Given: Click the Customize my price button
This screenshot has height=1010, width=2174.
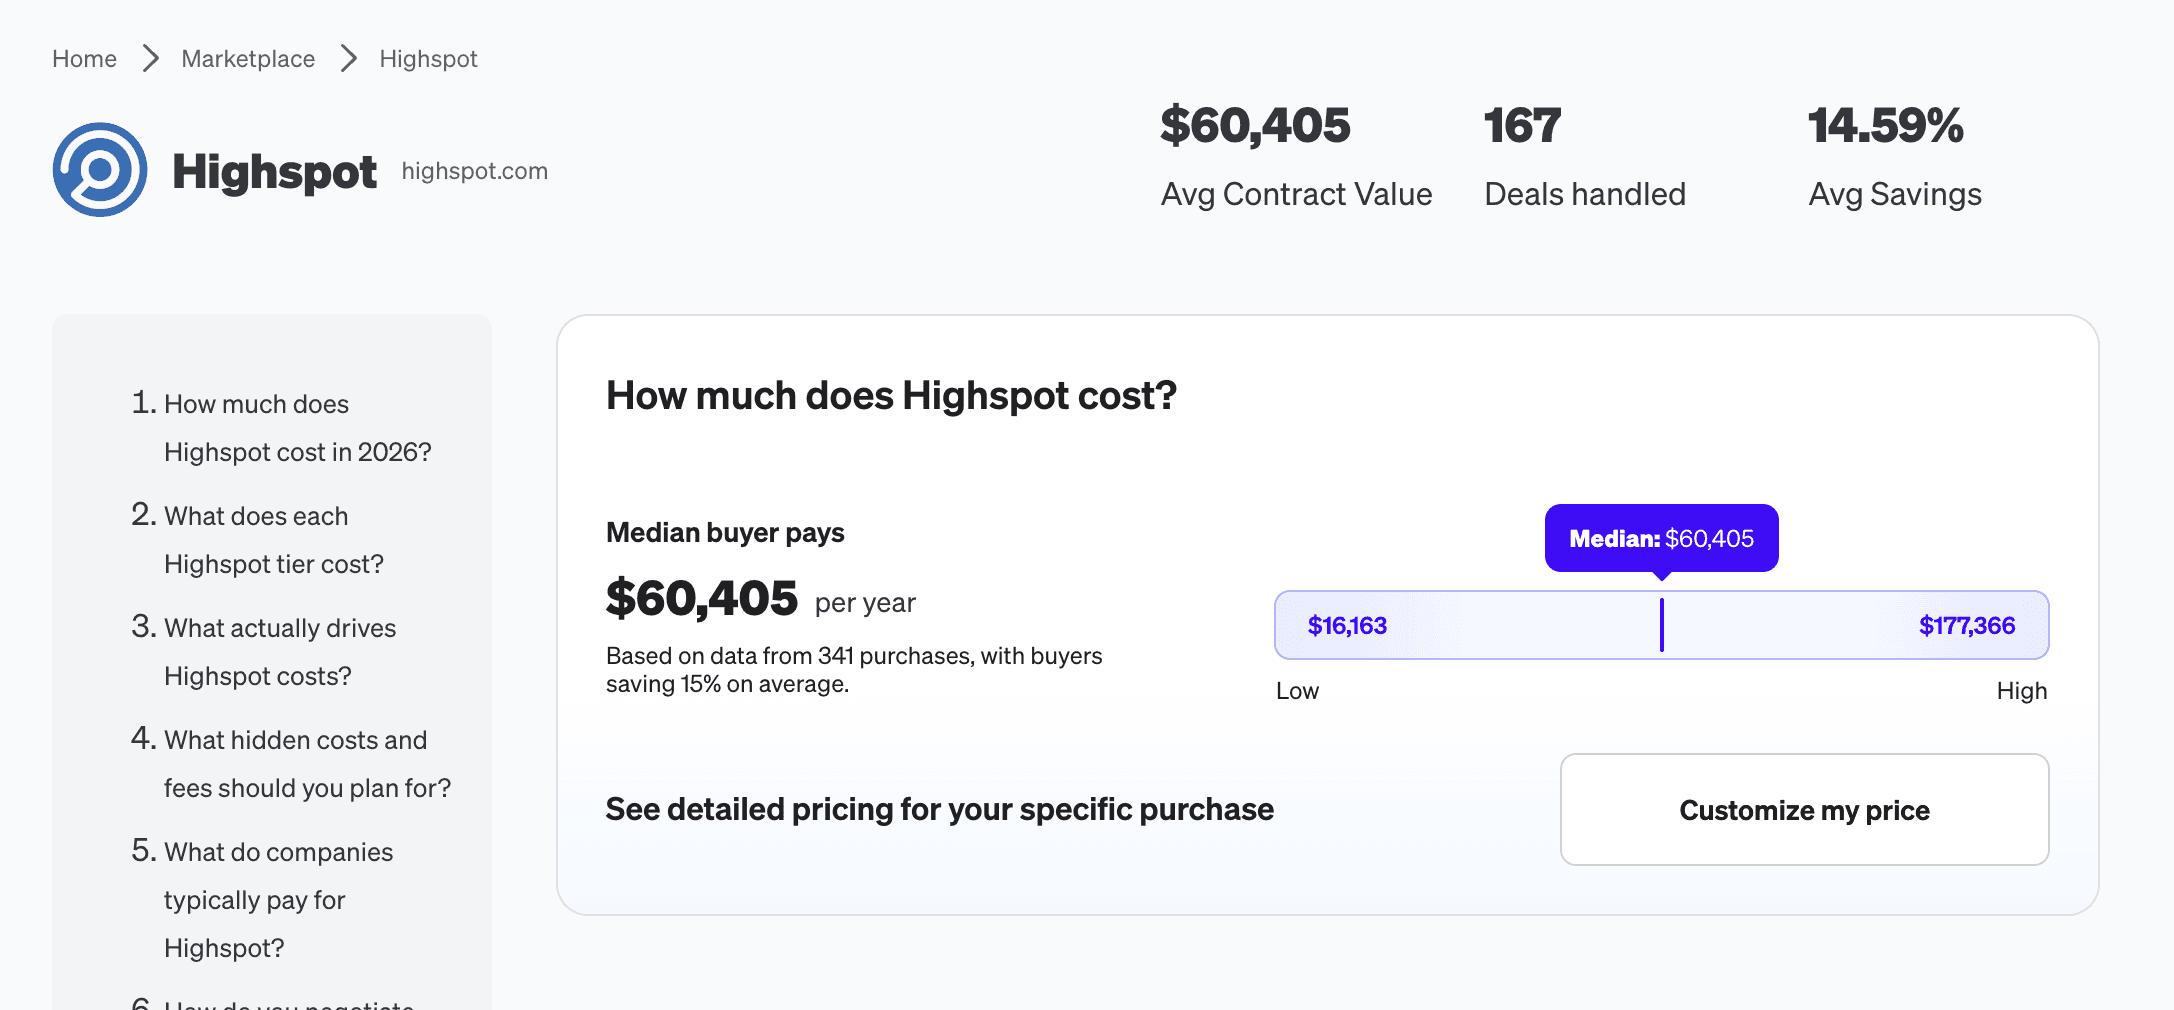Looking at the screenshot, I should point(1804,810).
